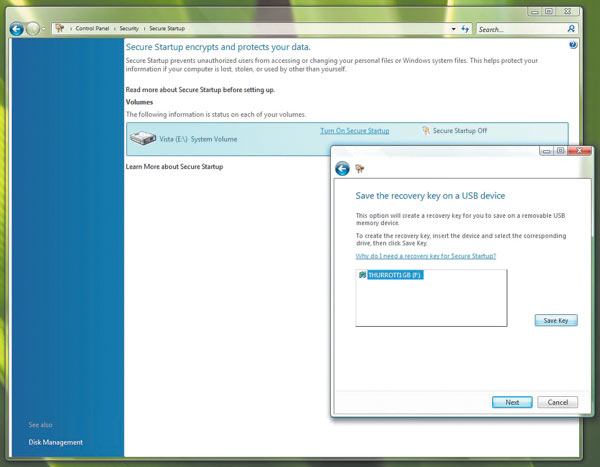600x467 pixels.
Task: Maximize the Control Panel window
Action: click(x=549, y=11)
